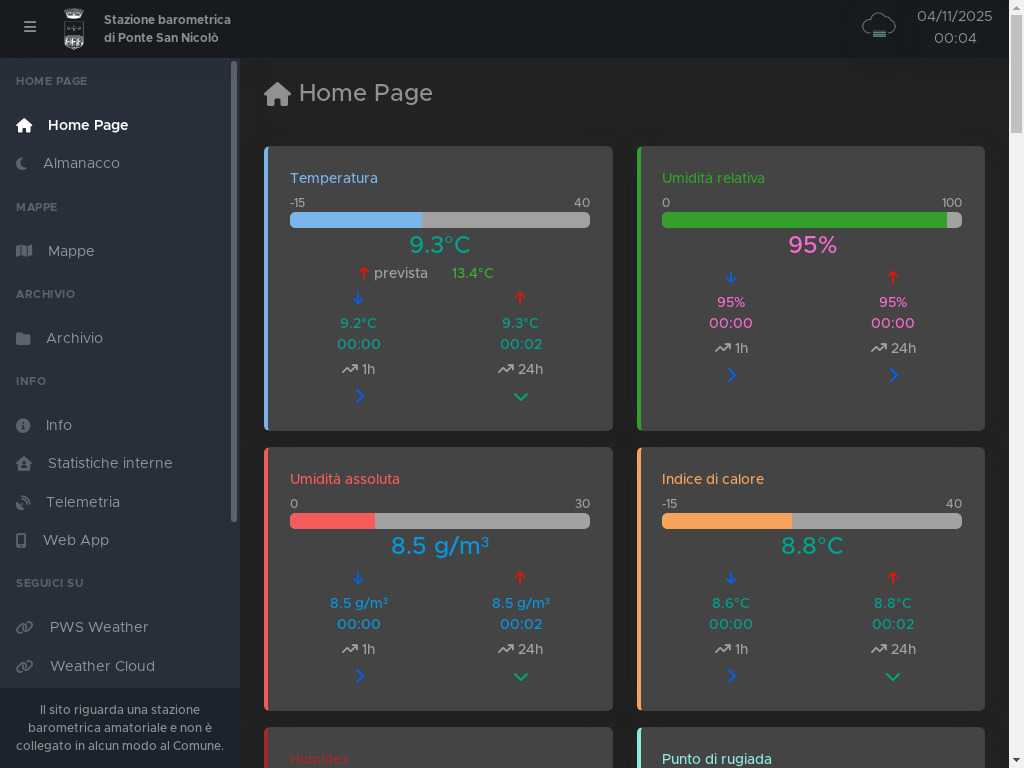Open Statistiche interne from sidebar
The width and height of the screenshot is (1024, 768).
(x=110, y=463)
